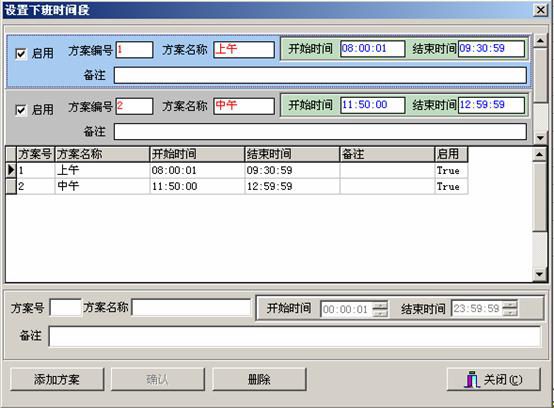Click the grayed 确认 button
This screenshot has height=408, width=554.
coord(158,379)
